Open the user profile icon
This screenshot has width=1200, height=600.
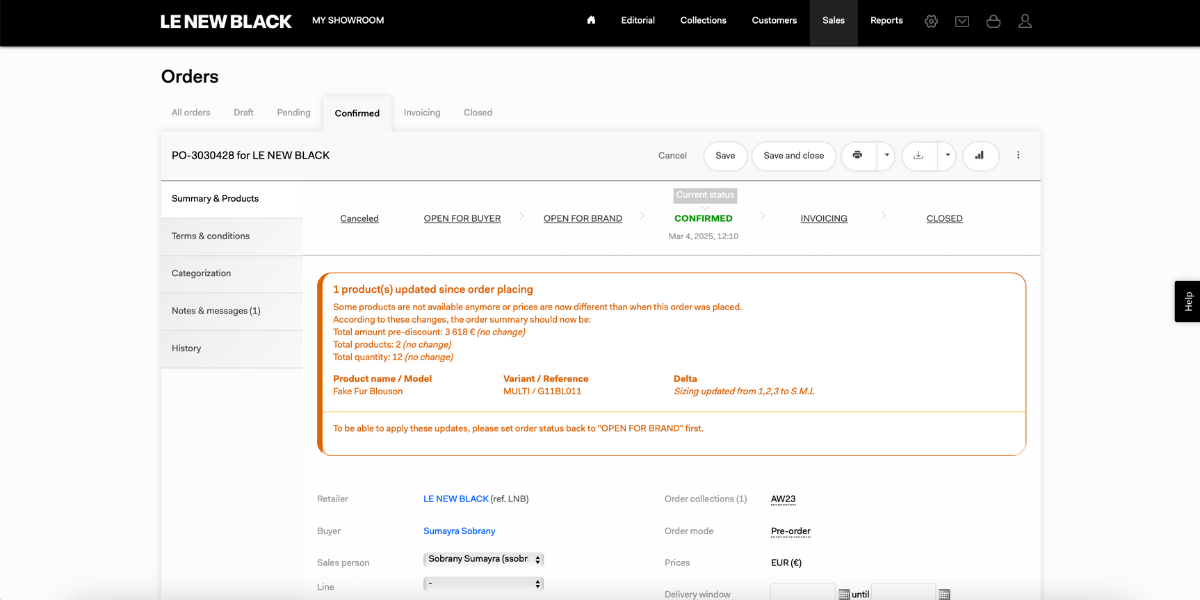coord(1025,21)
